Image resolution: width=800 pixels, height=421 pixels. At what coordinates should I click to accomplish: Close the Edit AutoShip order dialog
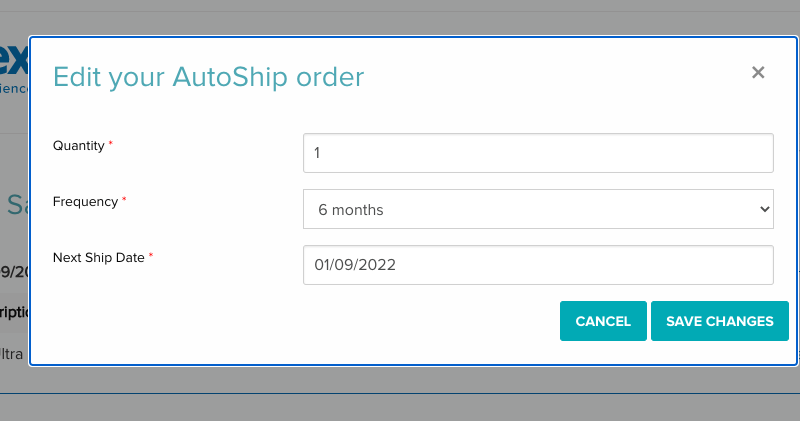758,72
